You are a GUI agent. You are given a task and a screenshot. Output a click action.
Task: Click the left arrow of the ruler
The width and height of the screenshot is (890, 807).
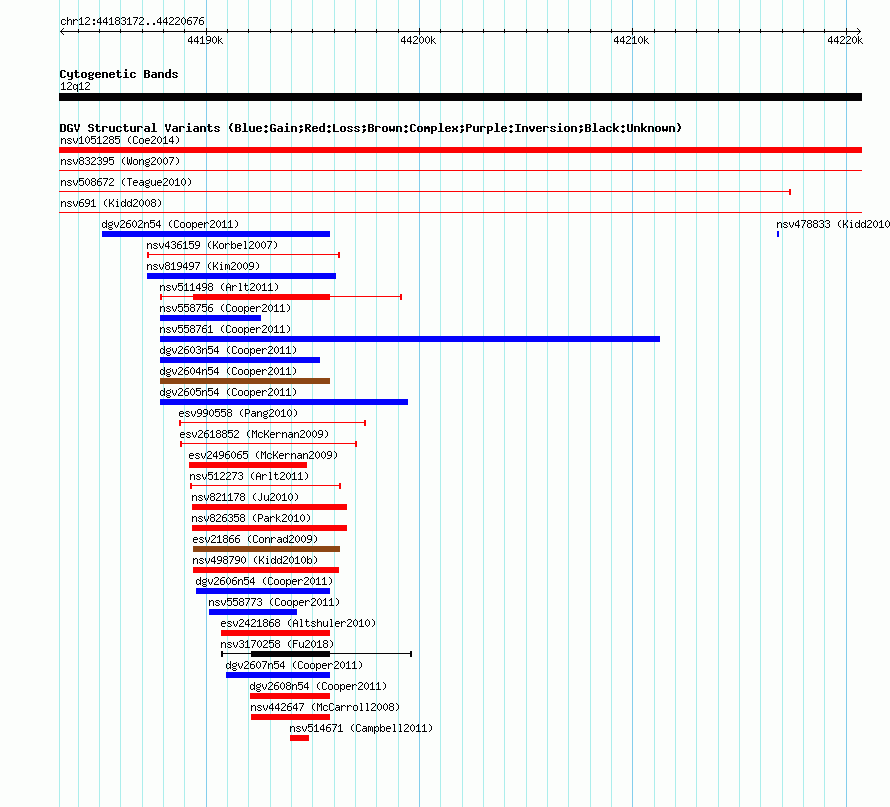point(62,31)
